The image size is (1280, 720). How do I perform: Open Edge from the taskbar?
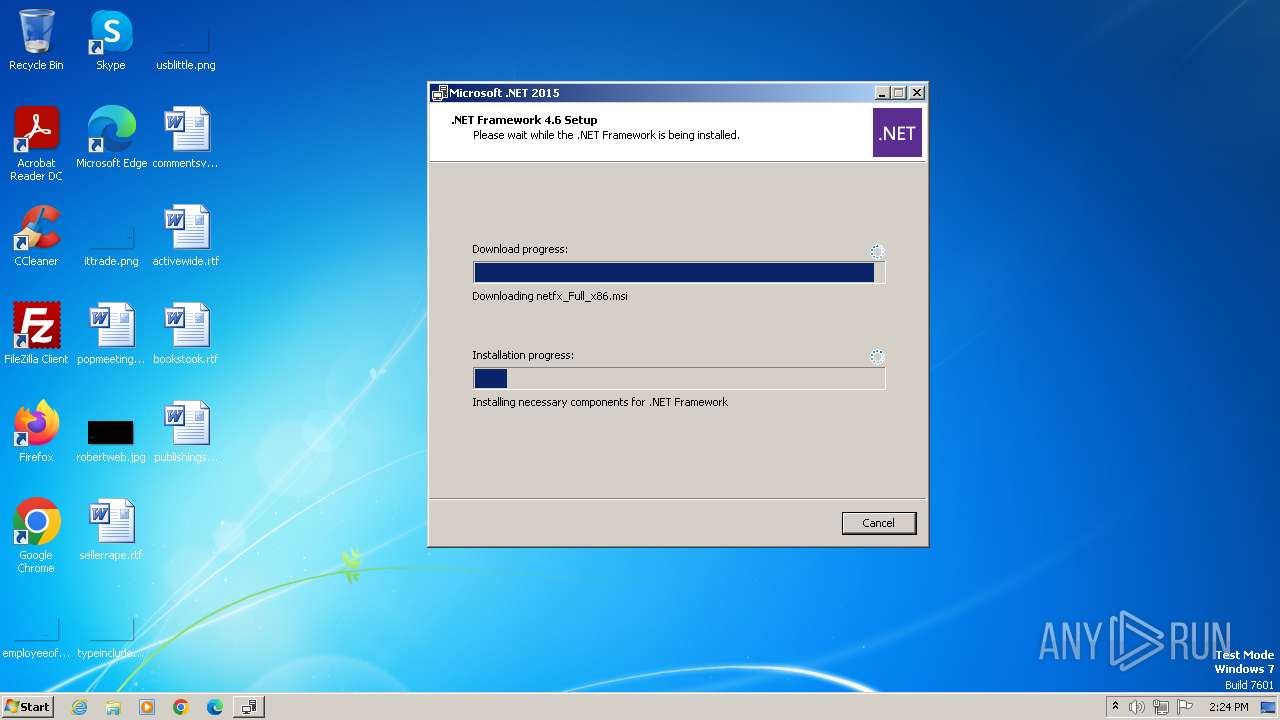click(x=215, y=707)
